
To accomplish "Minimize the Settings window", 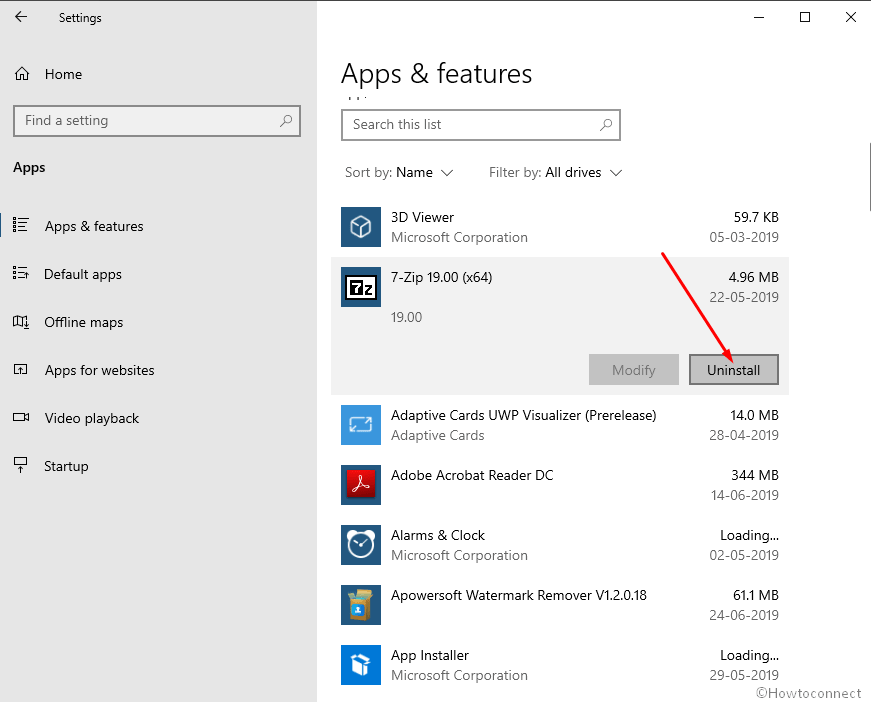I will point(759,17).
